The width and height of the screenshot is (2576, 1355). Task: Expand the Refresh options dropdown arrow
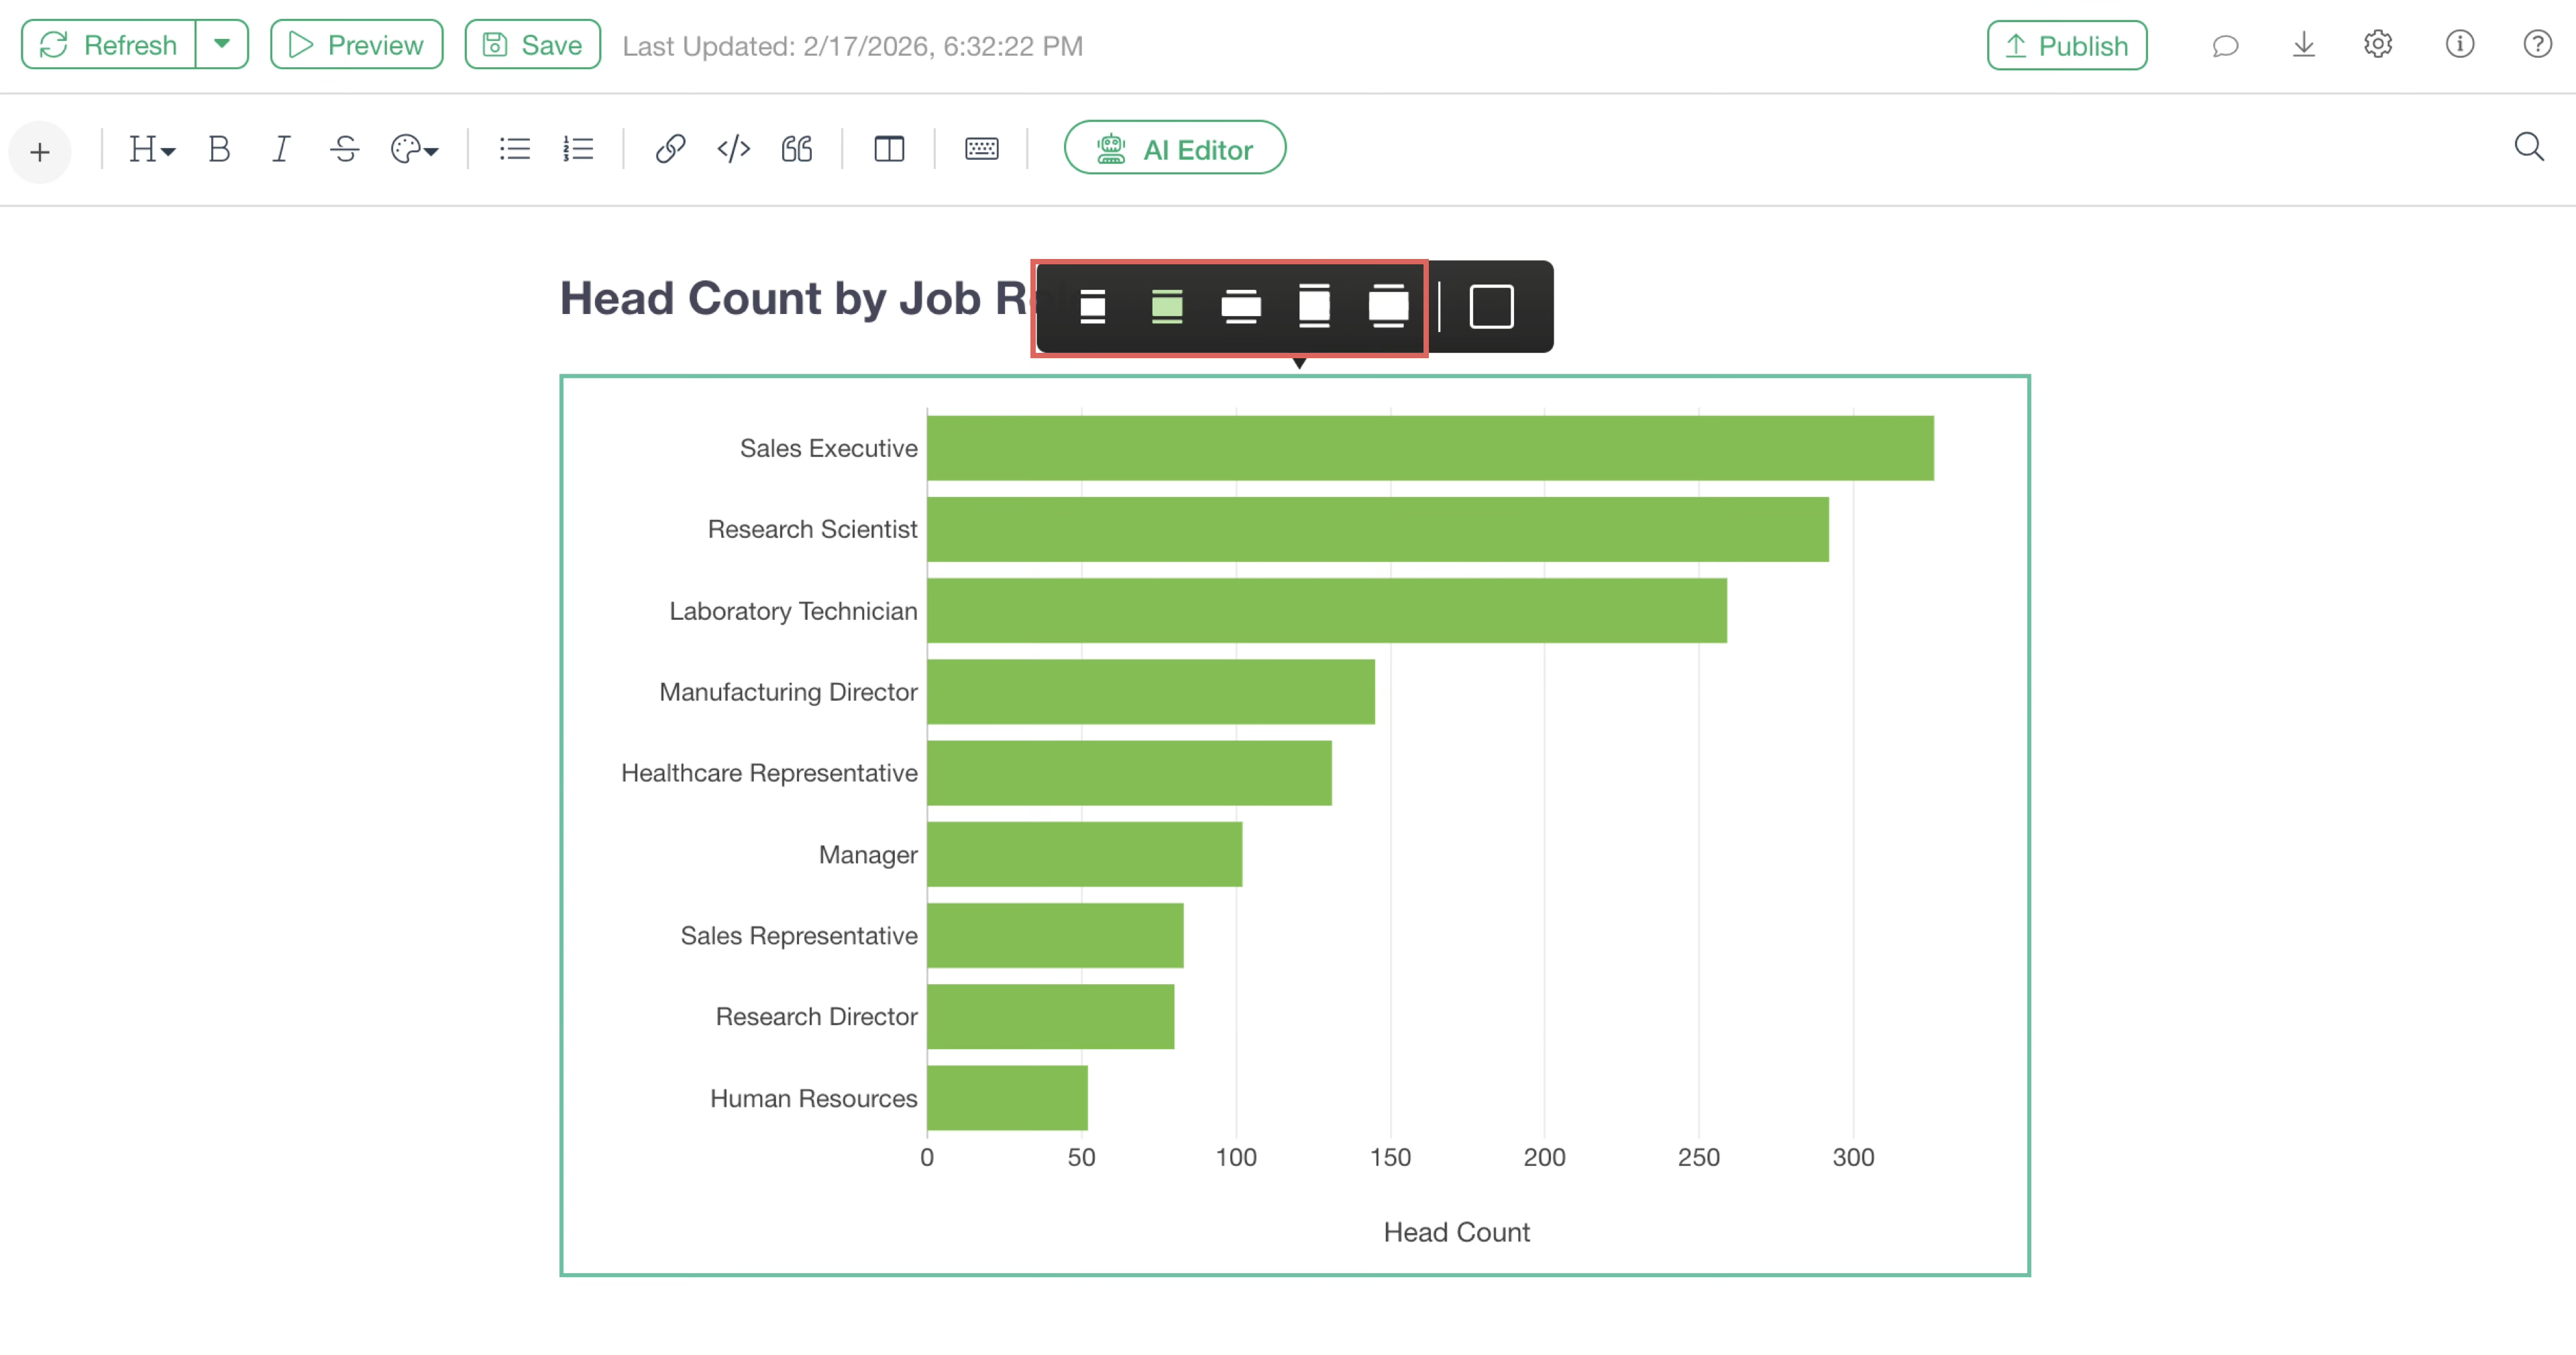[222, 45]
